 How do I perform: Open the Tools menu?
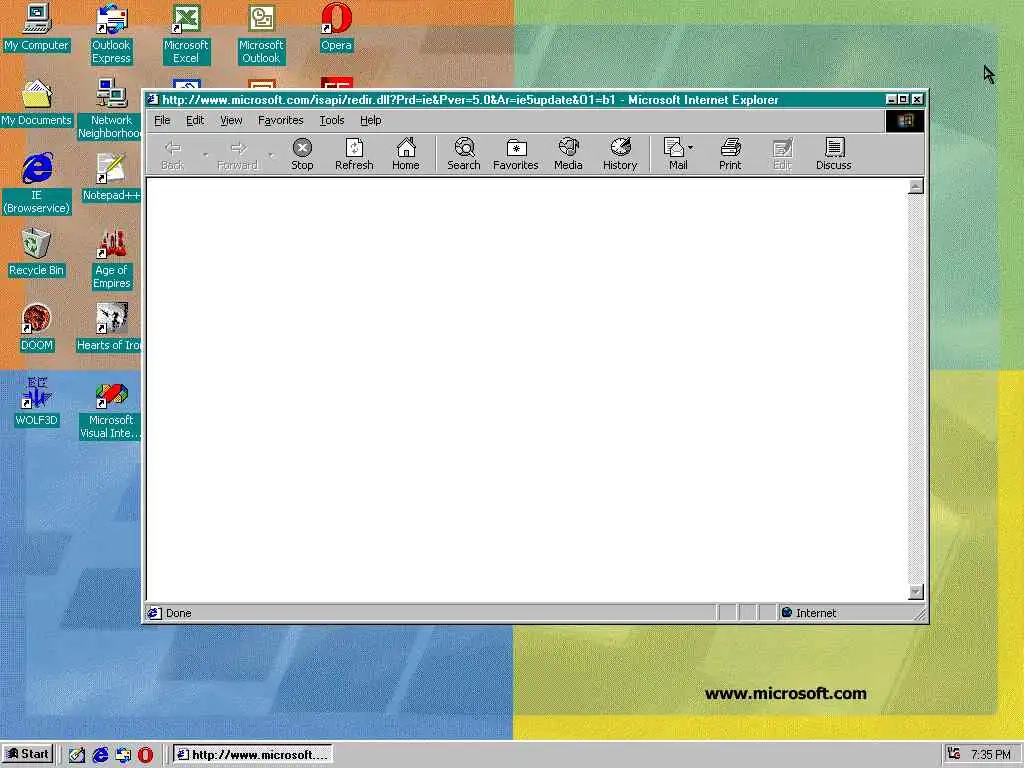point(332,120)
